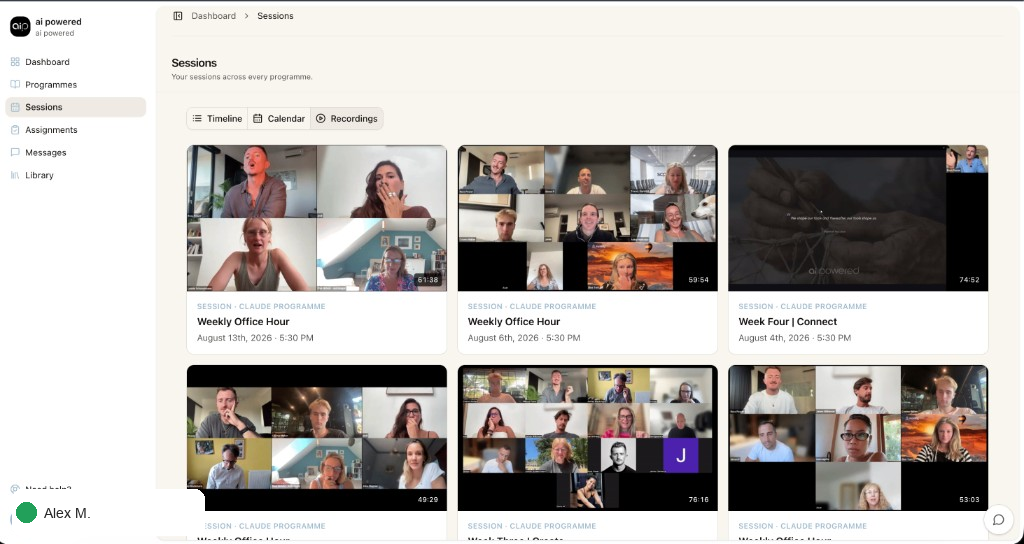
Task: Open the chat bubble button
Action: click(998, 520)
